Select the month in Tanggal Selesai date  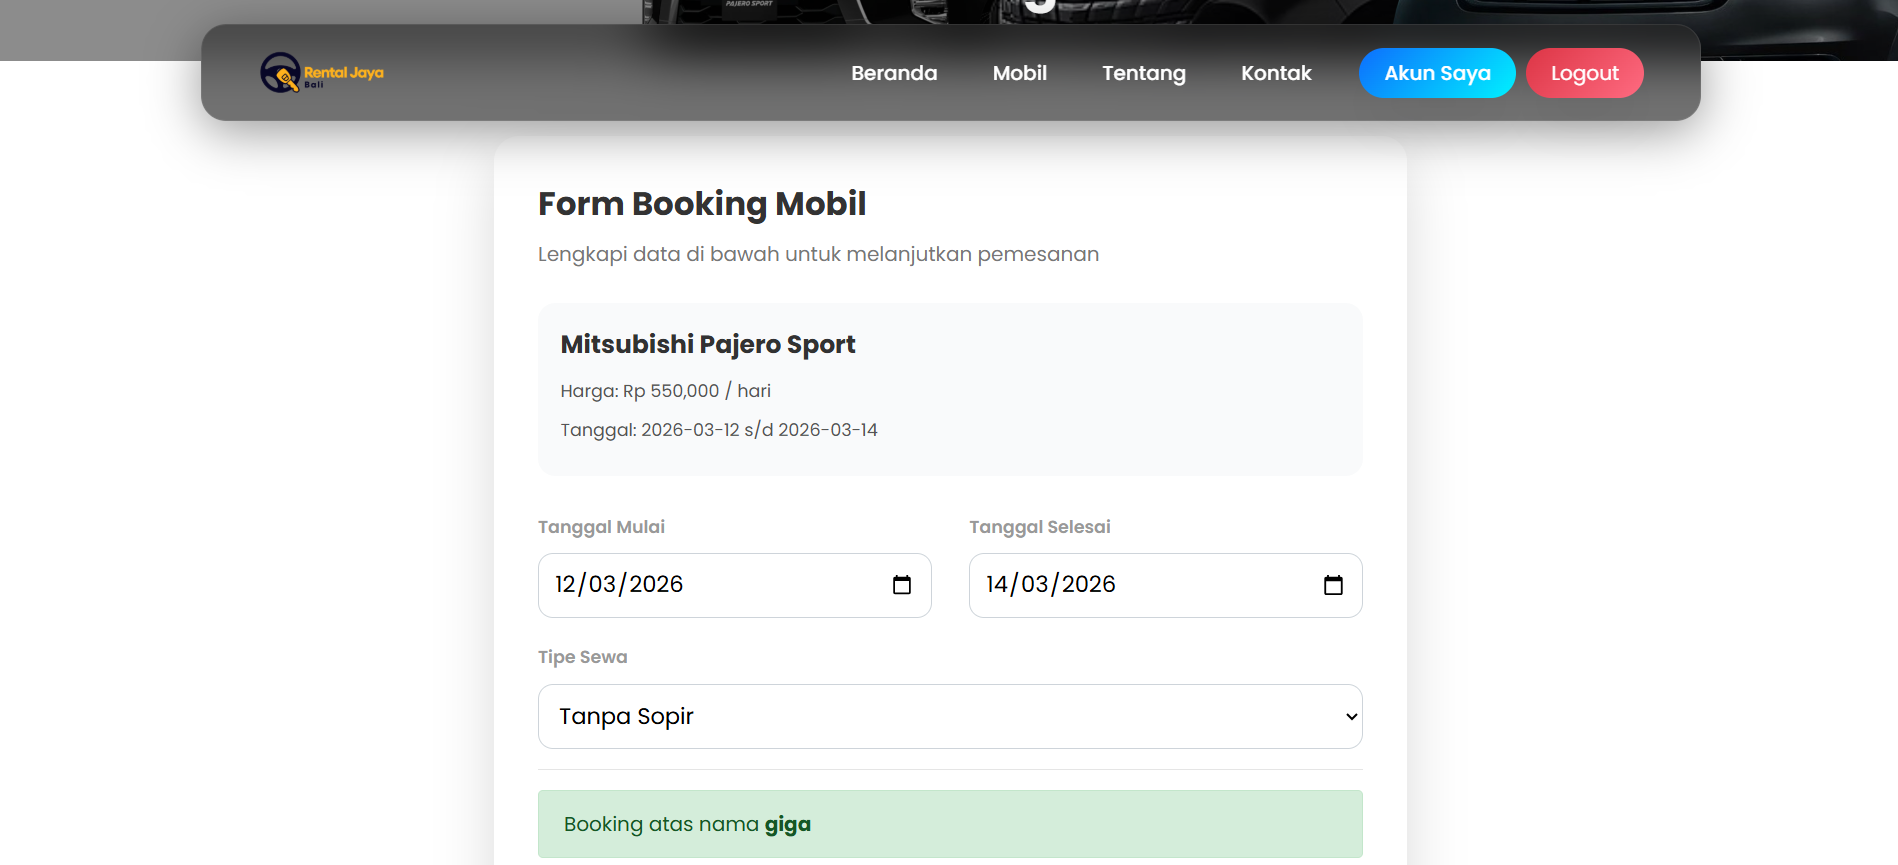pos(1034,585)
